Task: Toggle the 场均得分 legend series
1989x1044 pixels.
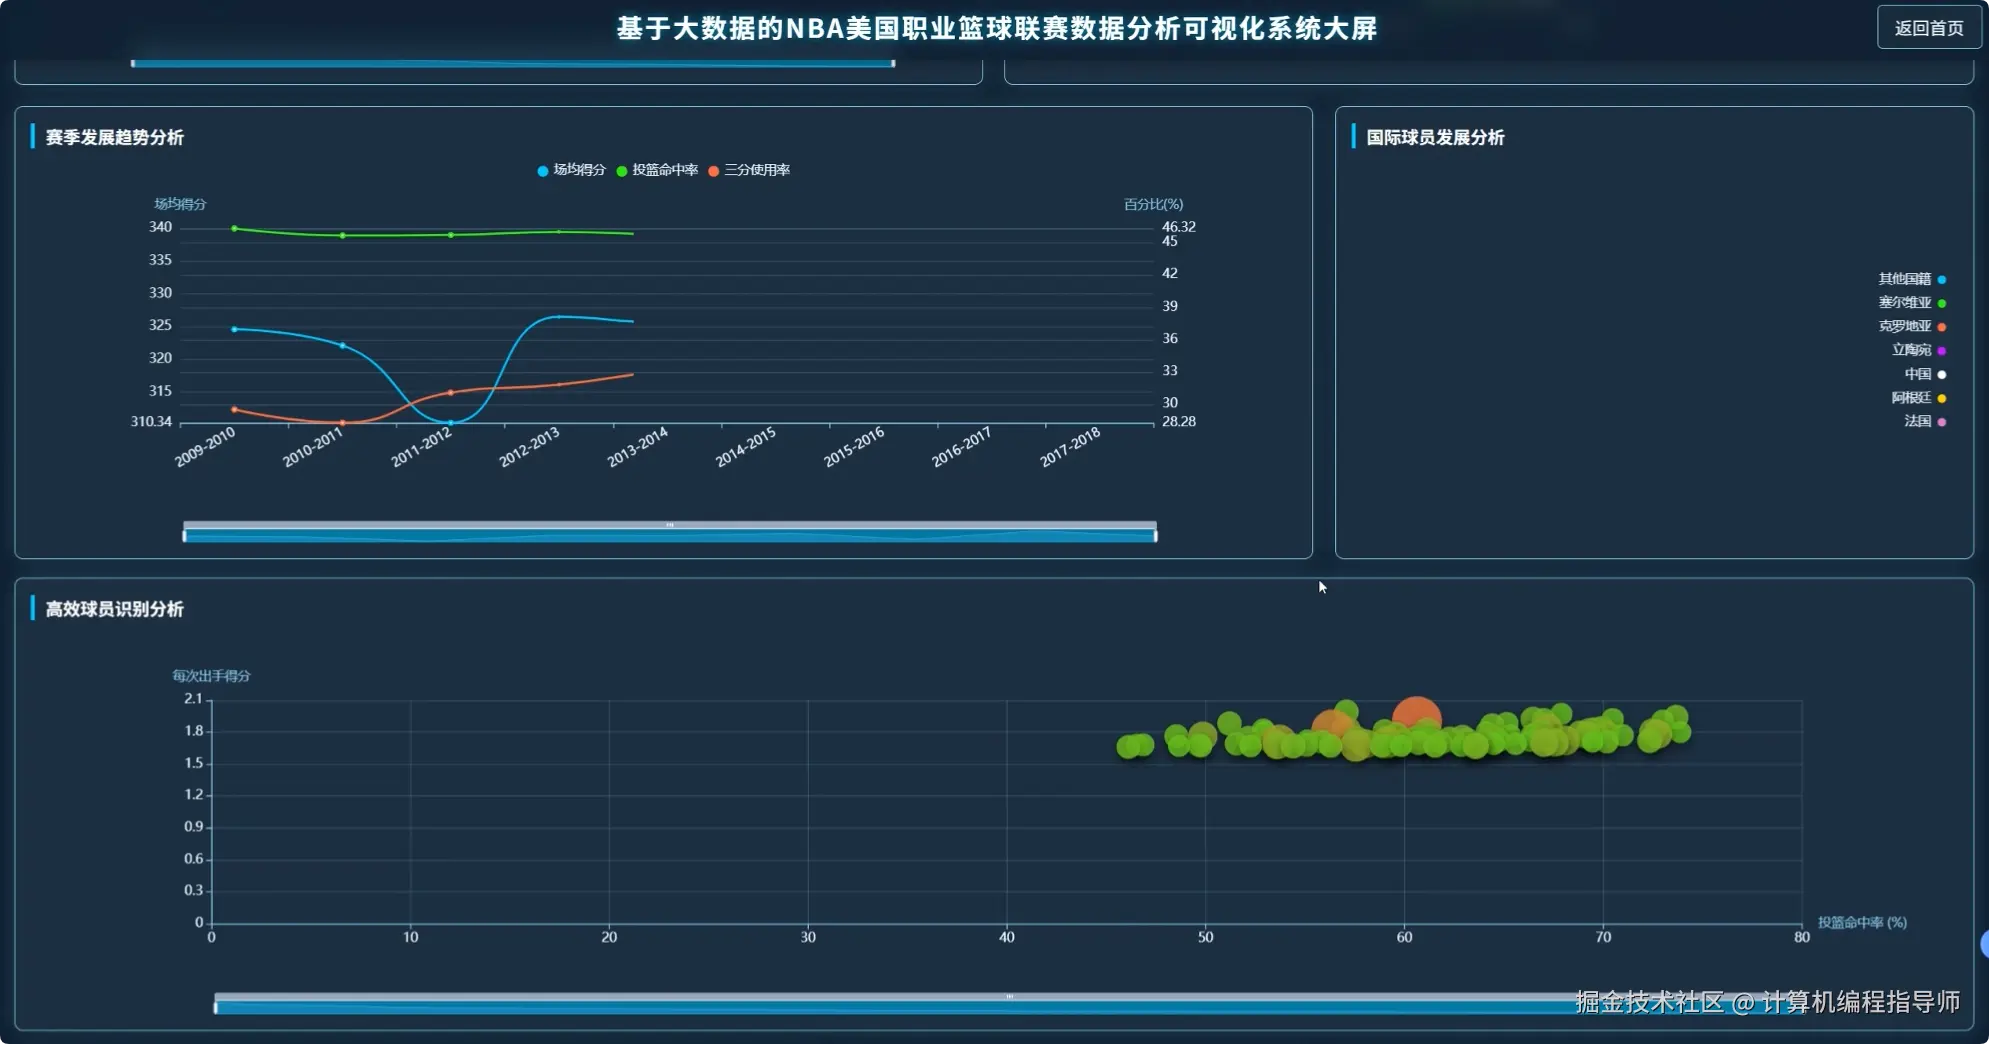Action: (x=571, y=170)
